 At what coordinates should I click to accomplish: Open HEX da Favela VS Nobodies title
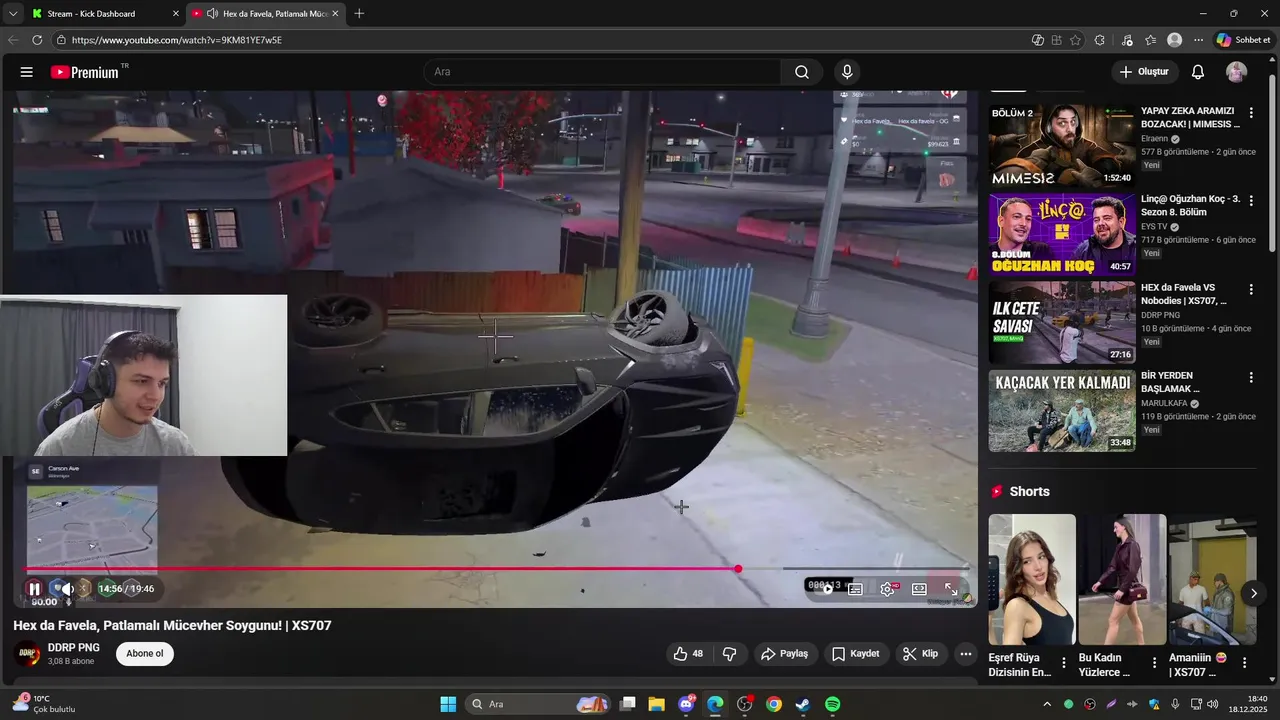[1184, 294]
